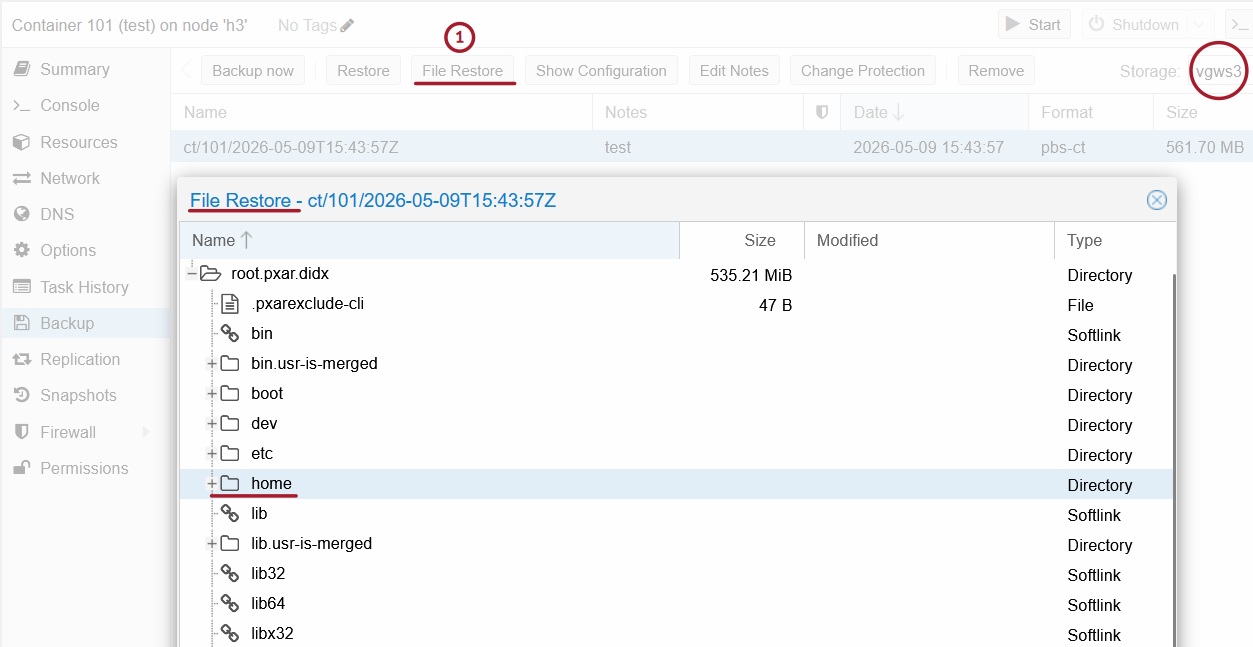Select the bin softlink icon
The width and height of the screenshot is (1253, 647).
(x=230, y=333)
